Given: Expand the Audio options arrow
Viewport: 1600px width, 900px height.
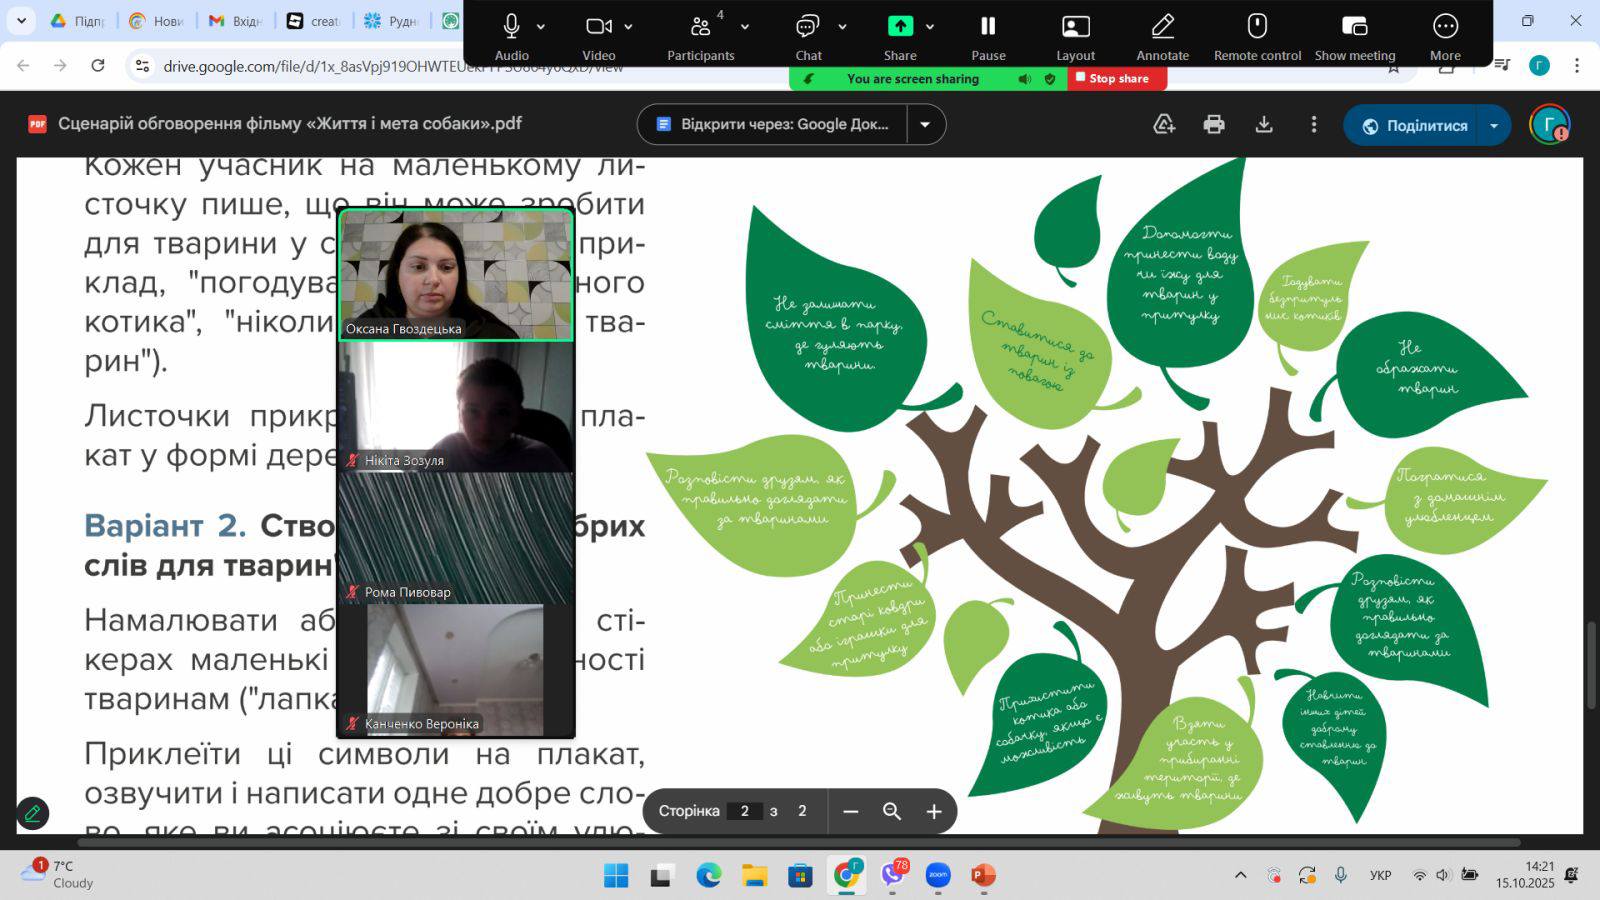Looking at the screenshot, I should pyautogui.click(x=541, y=27).
